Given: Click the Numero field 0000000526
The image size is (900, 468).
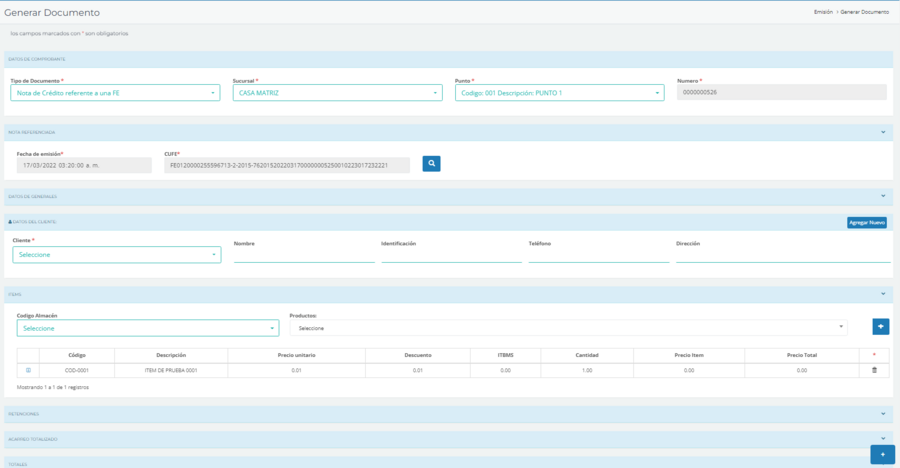Looking at the screenshot, I should (x=782, y=92).
